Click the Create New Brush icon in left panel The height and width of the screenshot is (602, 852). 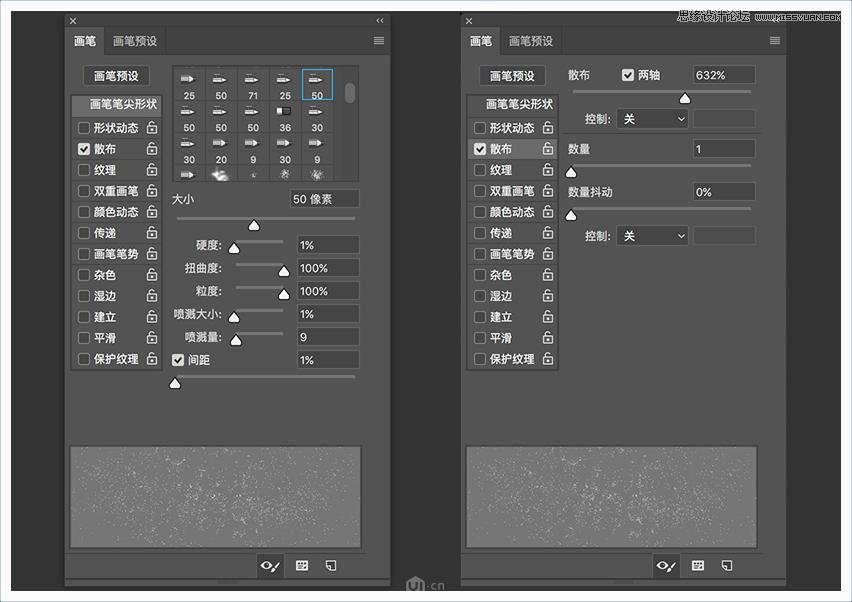(x=330, y=566)
